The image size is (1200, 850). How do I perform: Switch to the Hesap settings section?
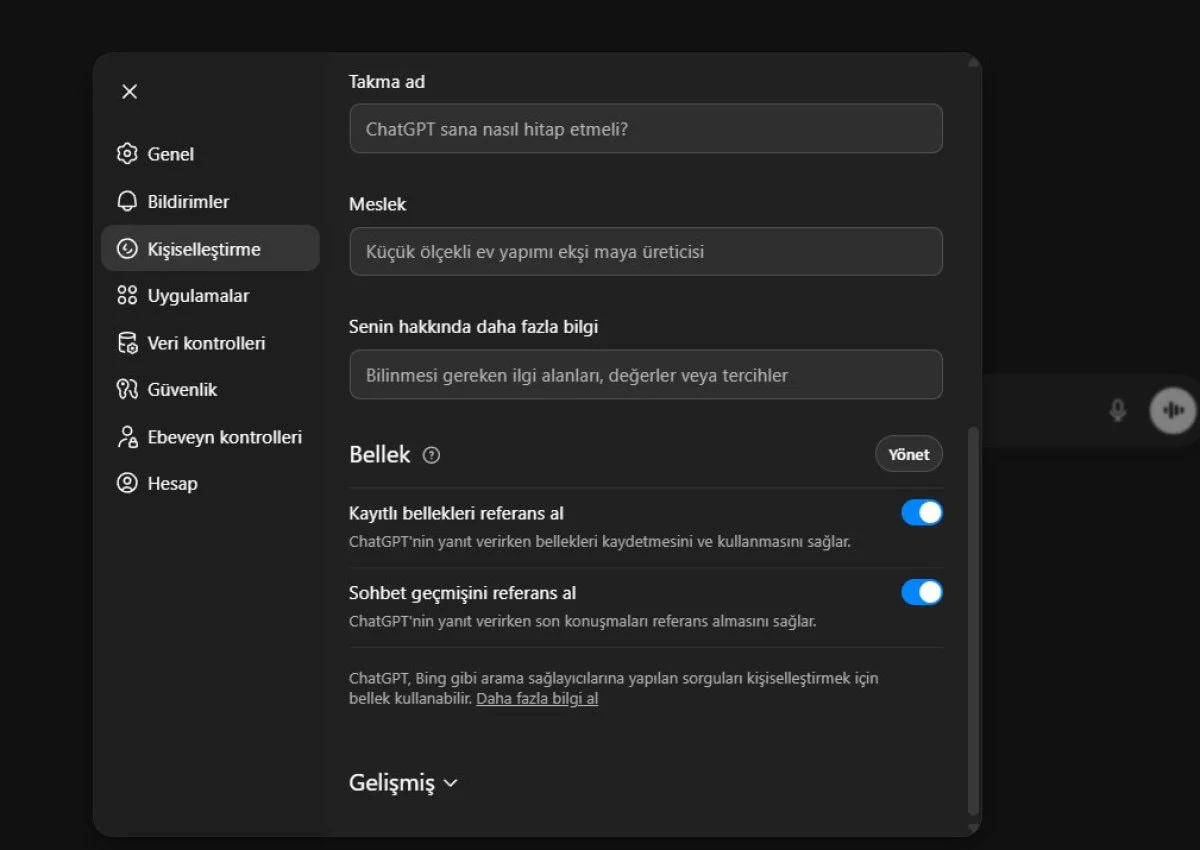(x=172, y=483)
